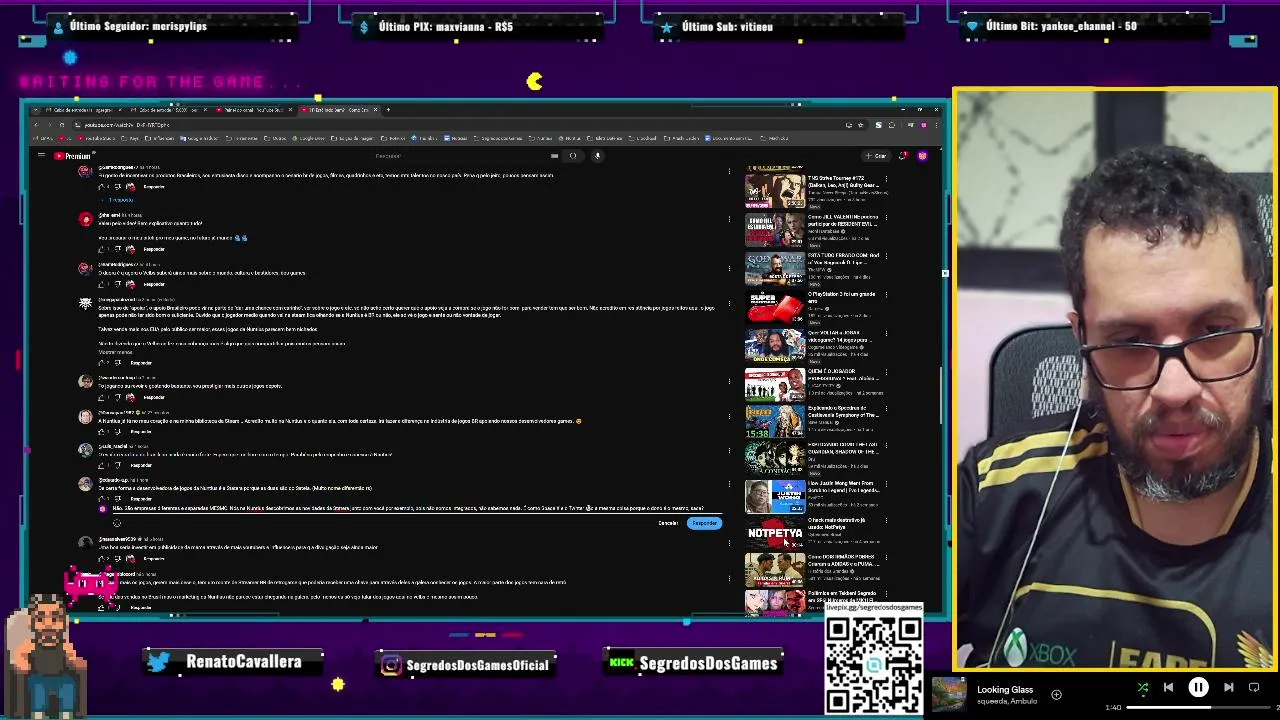
Task: Open three-dot menu of first comment
Action: pos(729,171)
